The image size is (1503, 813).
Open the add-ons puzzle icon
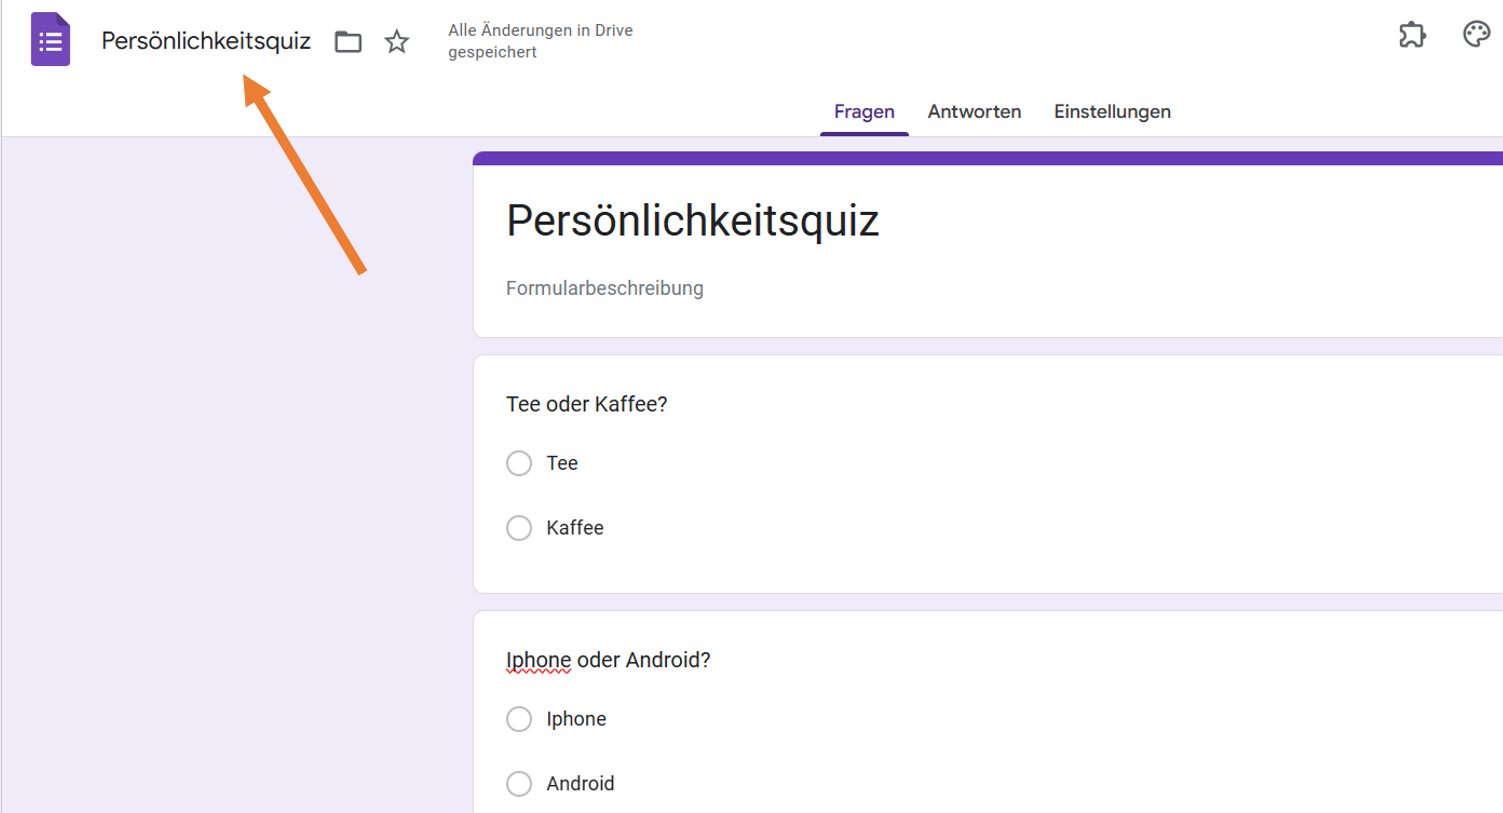[1412, 35]
